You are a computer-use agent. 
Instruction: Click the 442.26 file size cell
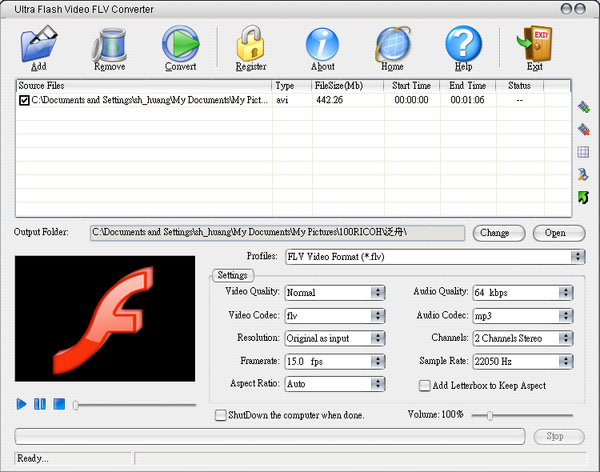tap(329, 100)
